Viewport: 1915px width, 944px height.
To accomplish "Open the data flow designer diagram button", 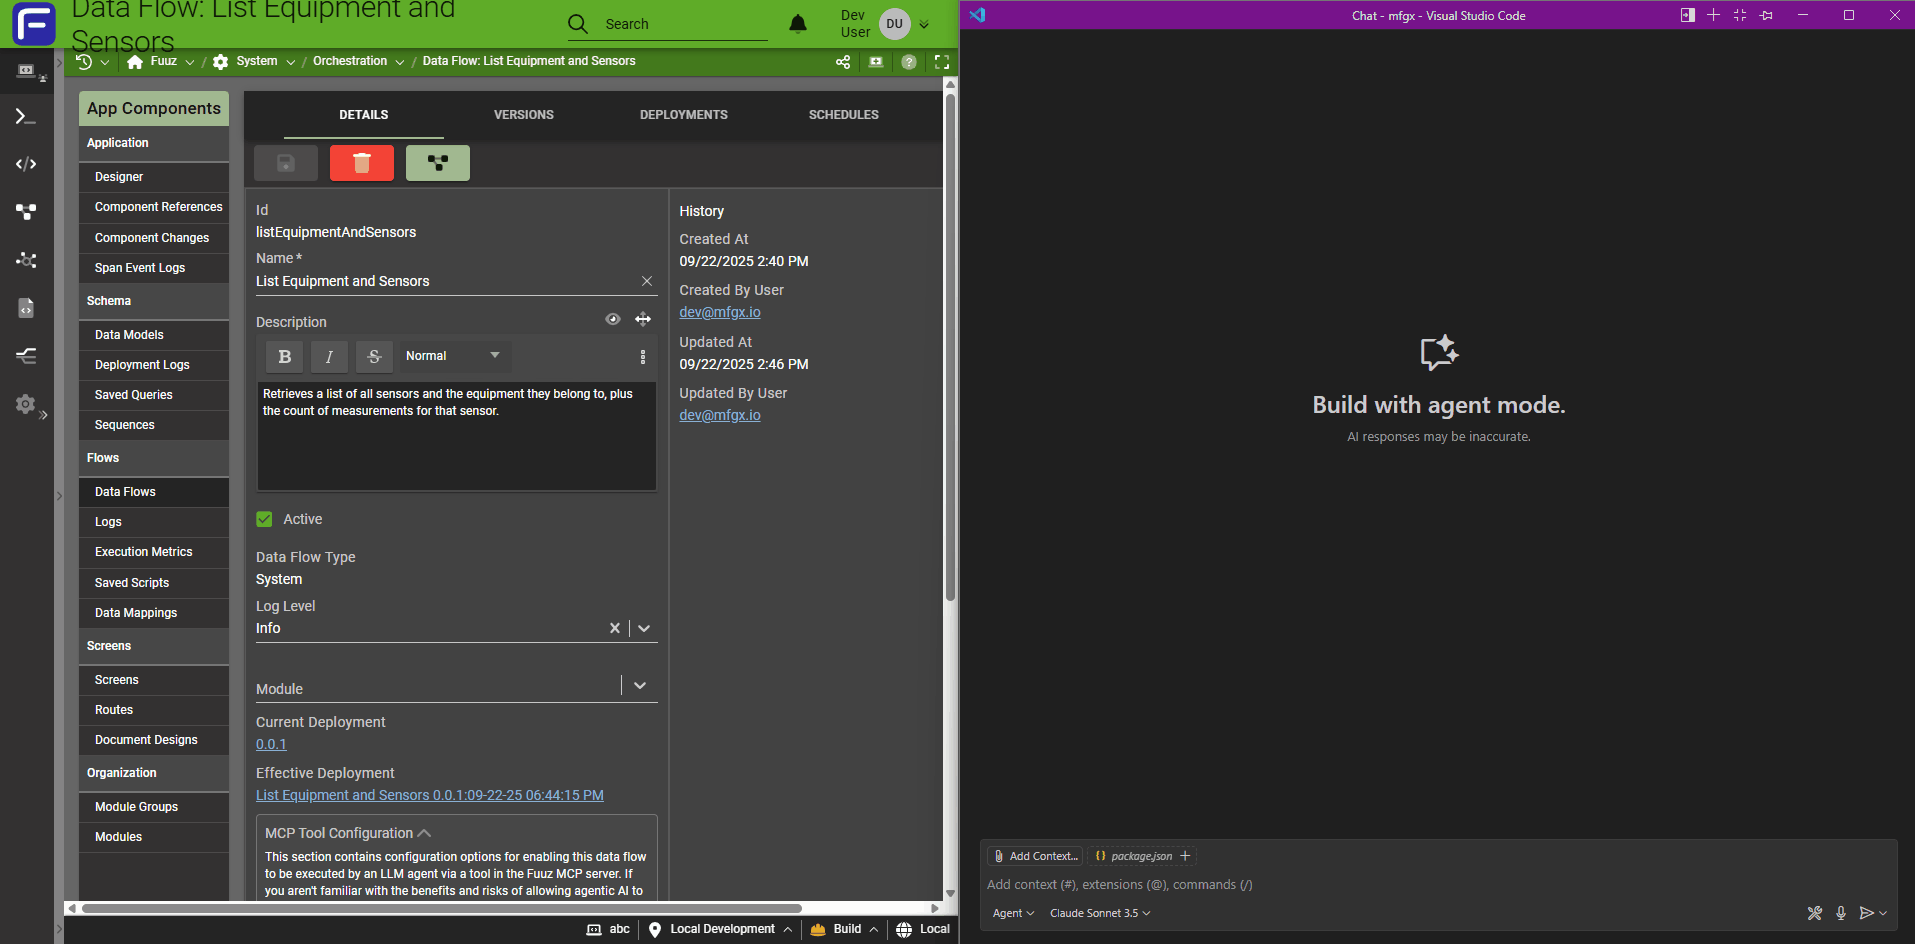I will tap(437, 163).
